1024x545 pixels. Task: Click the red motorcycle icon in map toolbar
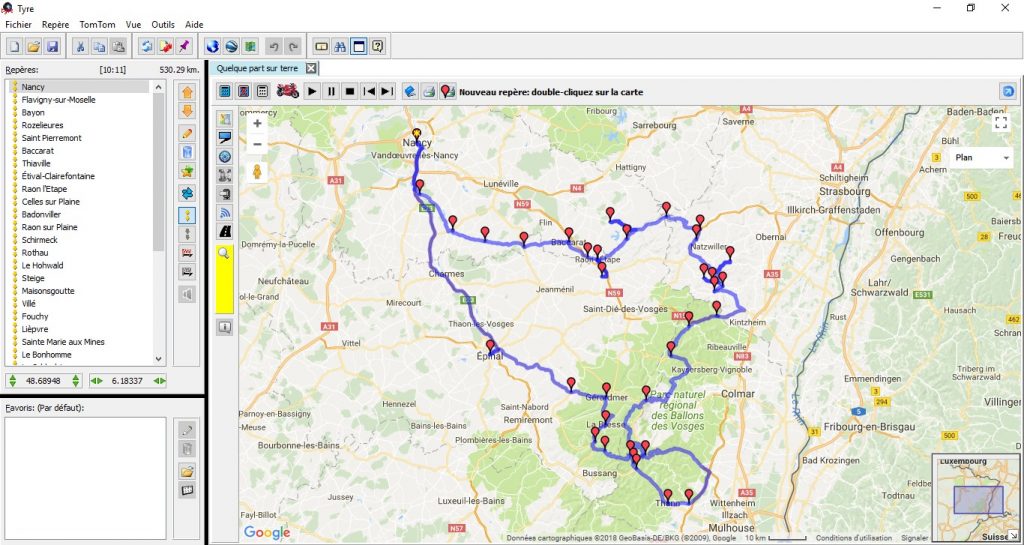pyautogui.click(x=288, y=91)
